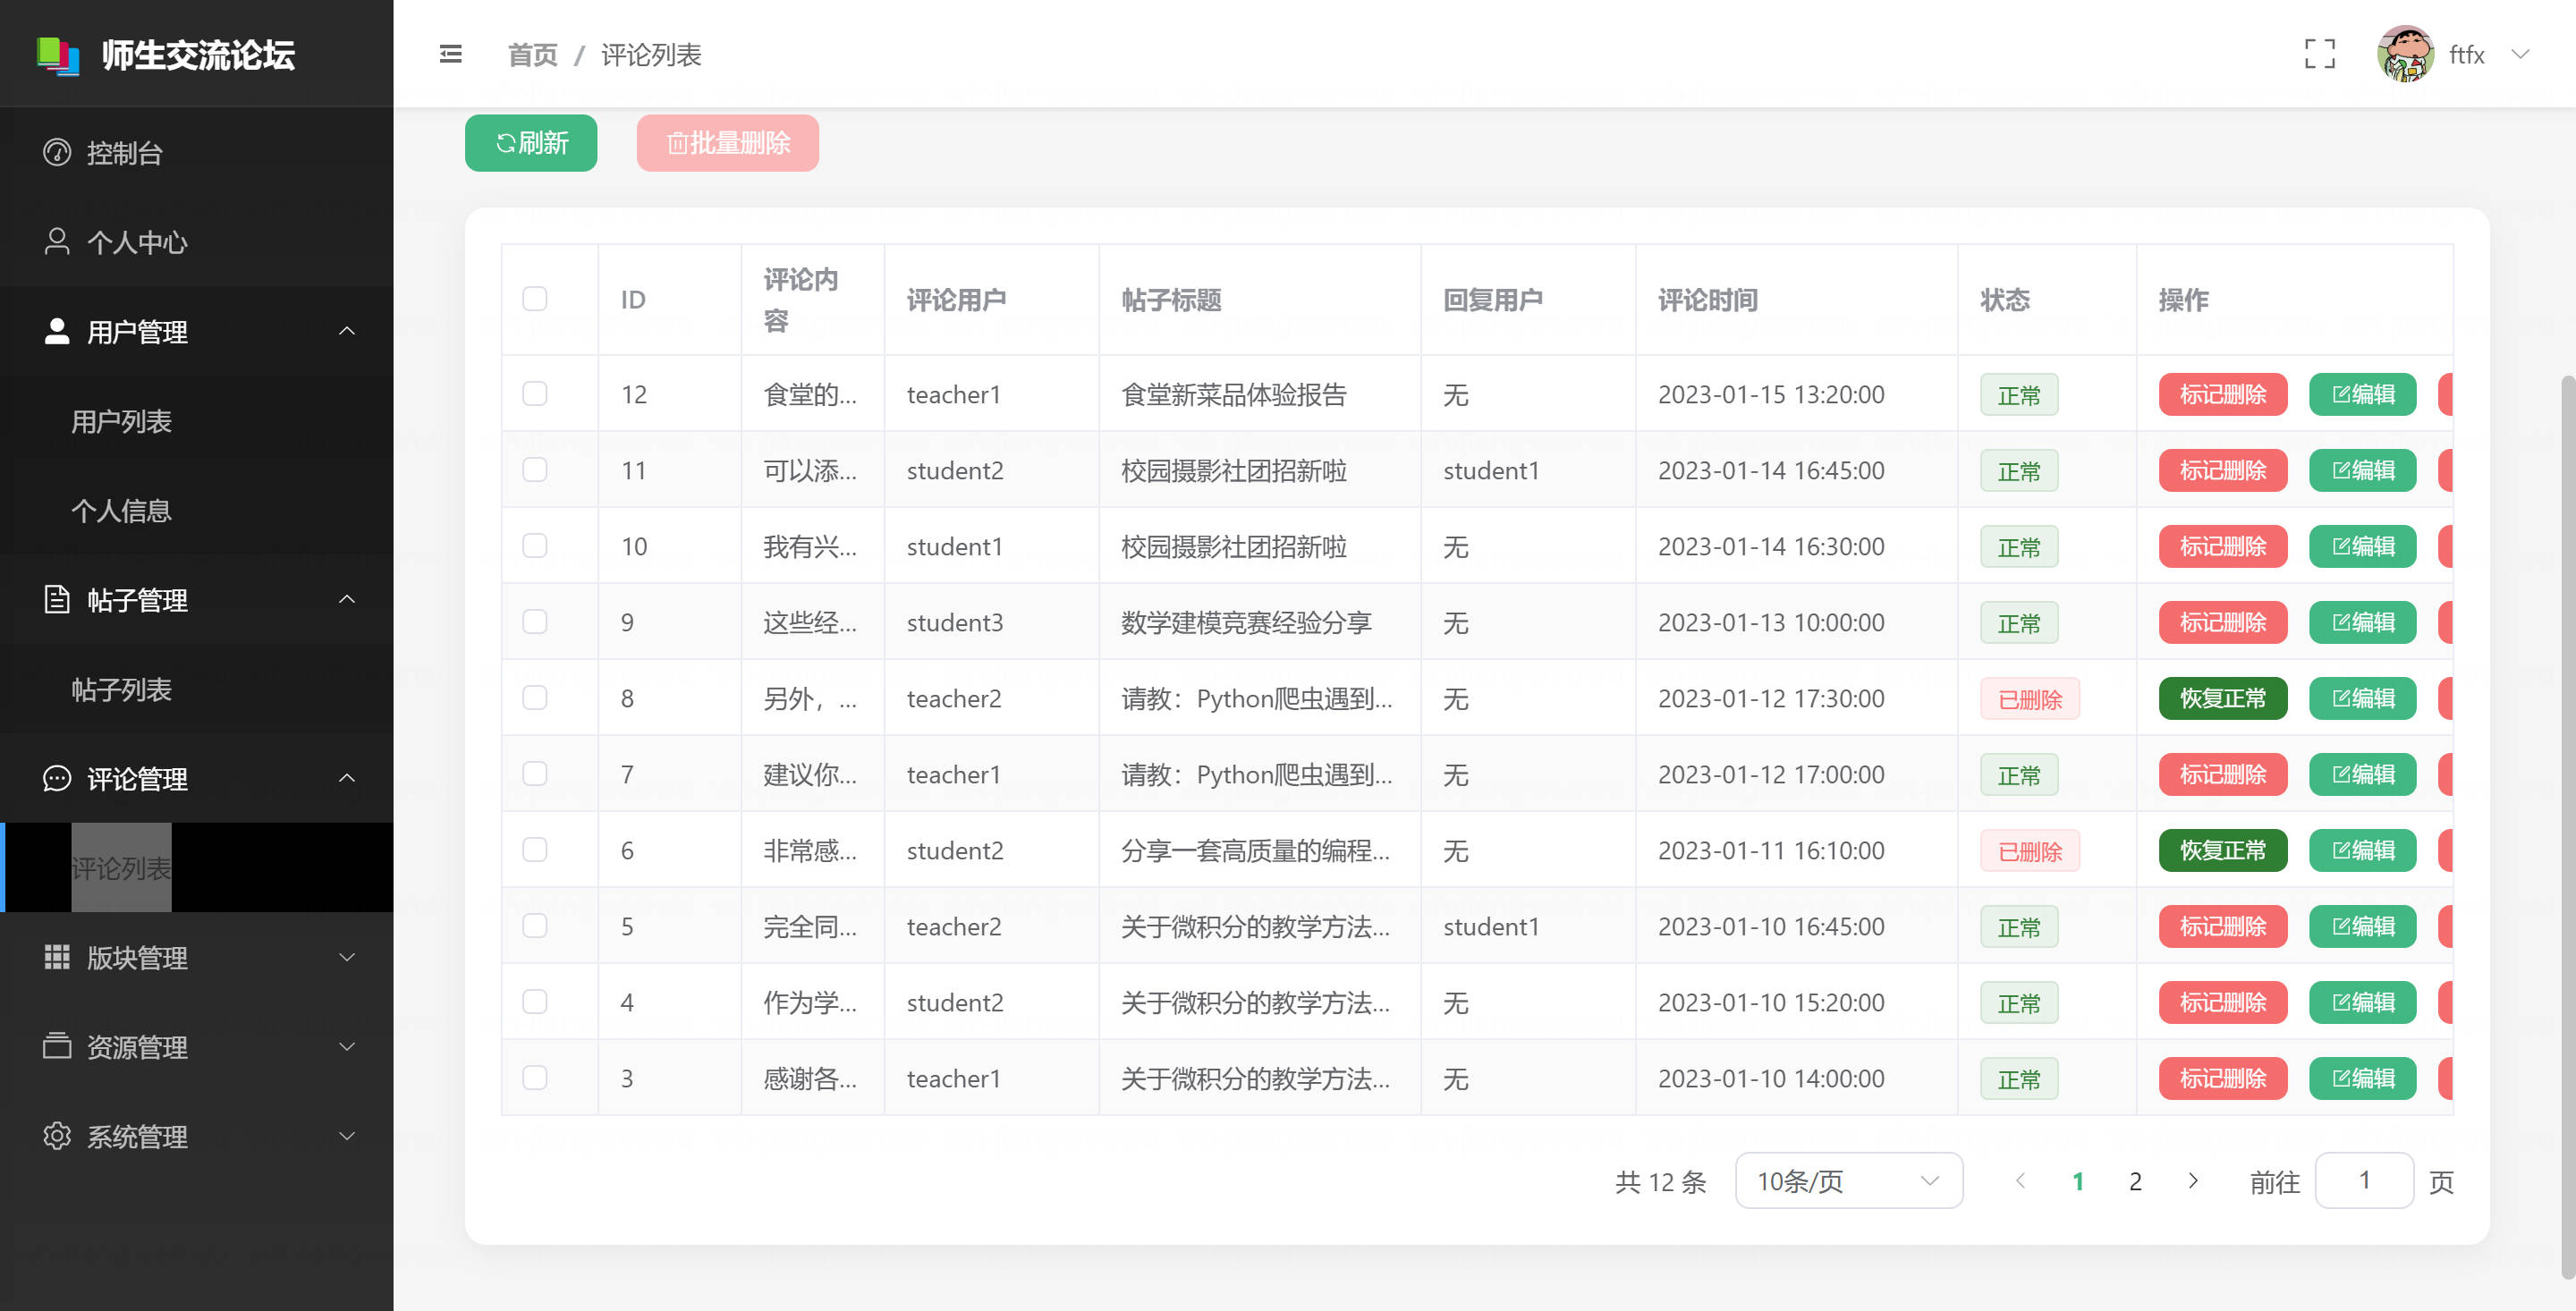Select pagination page 2
This screenshot has height=1311, width=2576.
[2135, 1181]
